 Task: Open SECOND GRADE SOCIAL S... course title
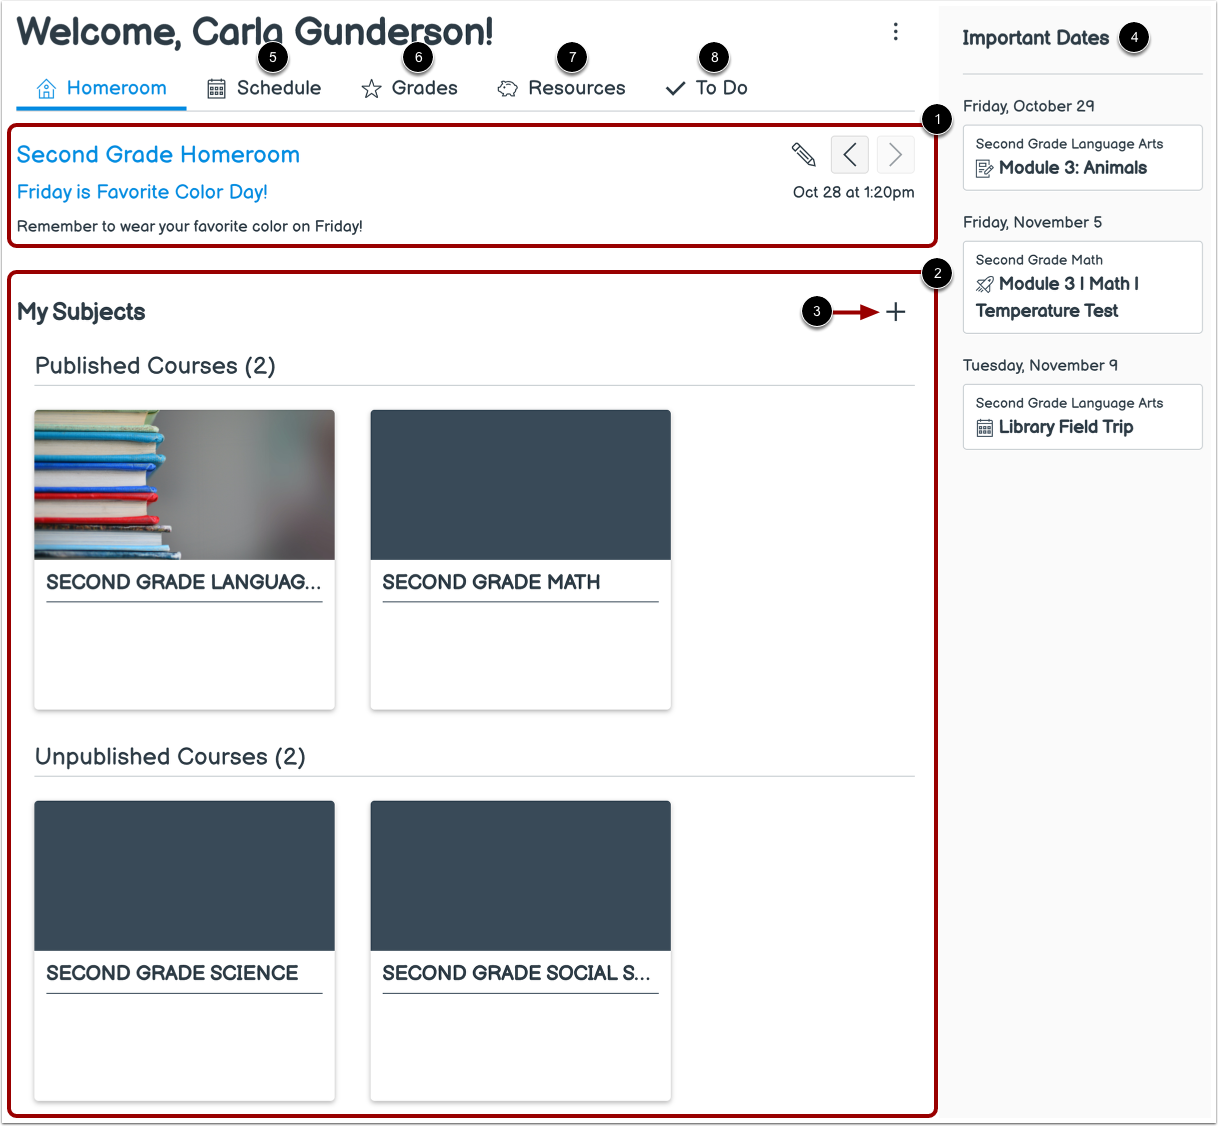pos(516,973)
